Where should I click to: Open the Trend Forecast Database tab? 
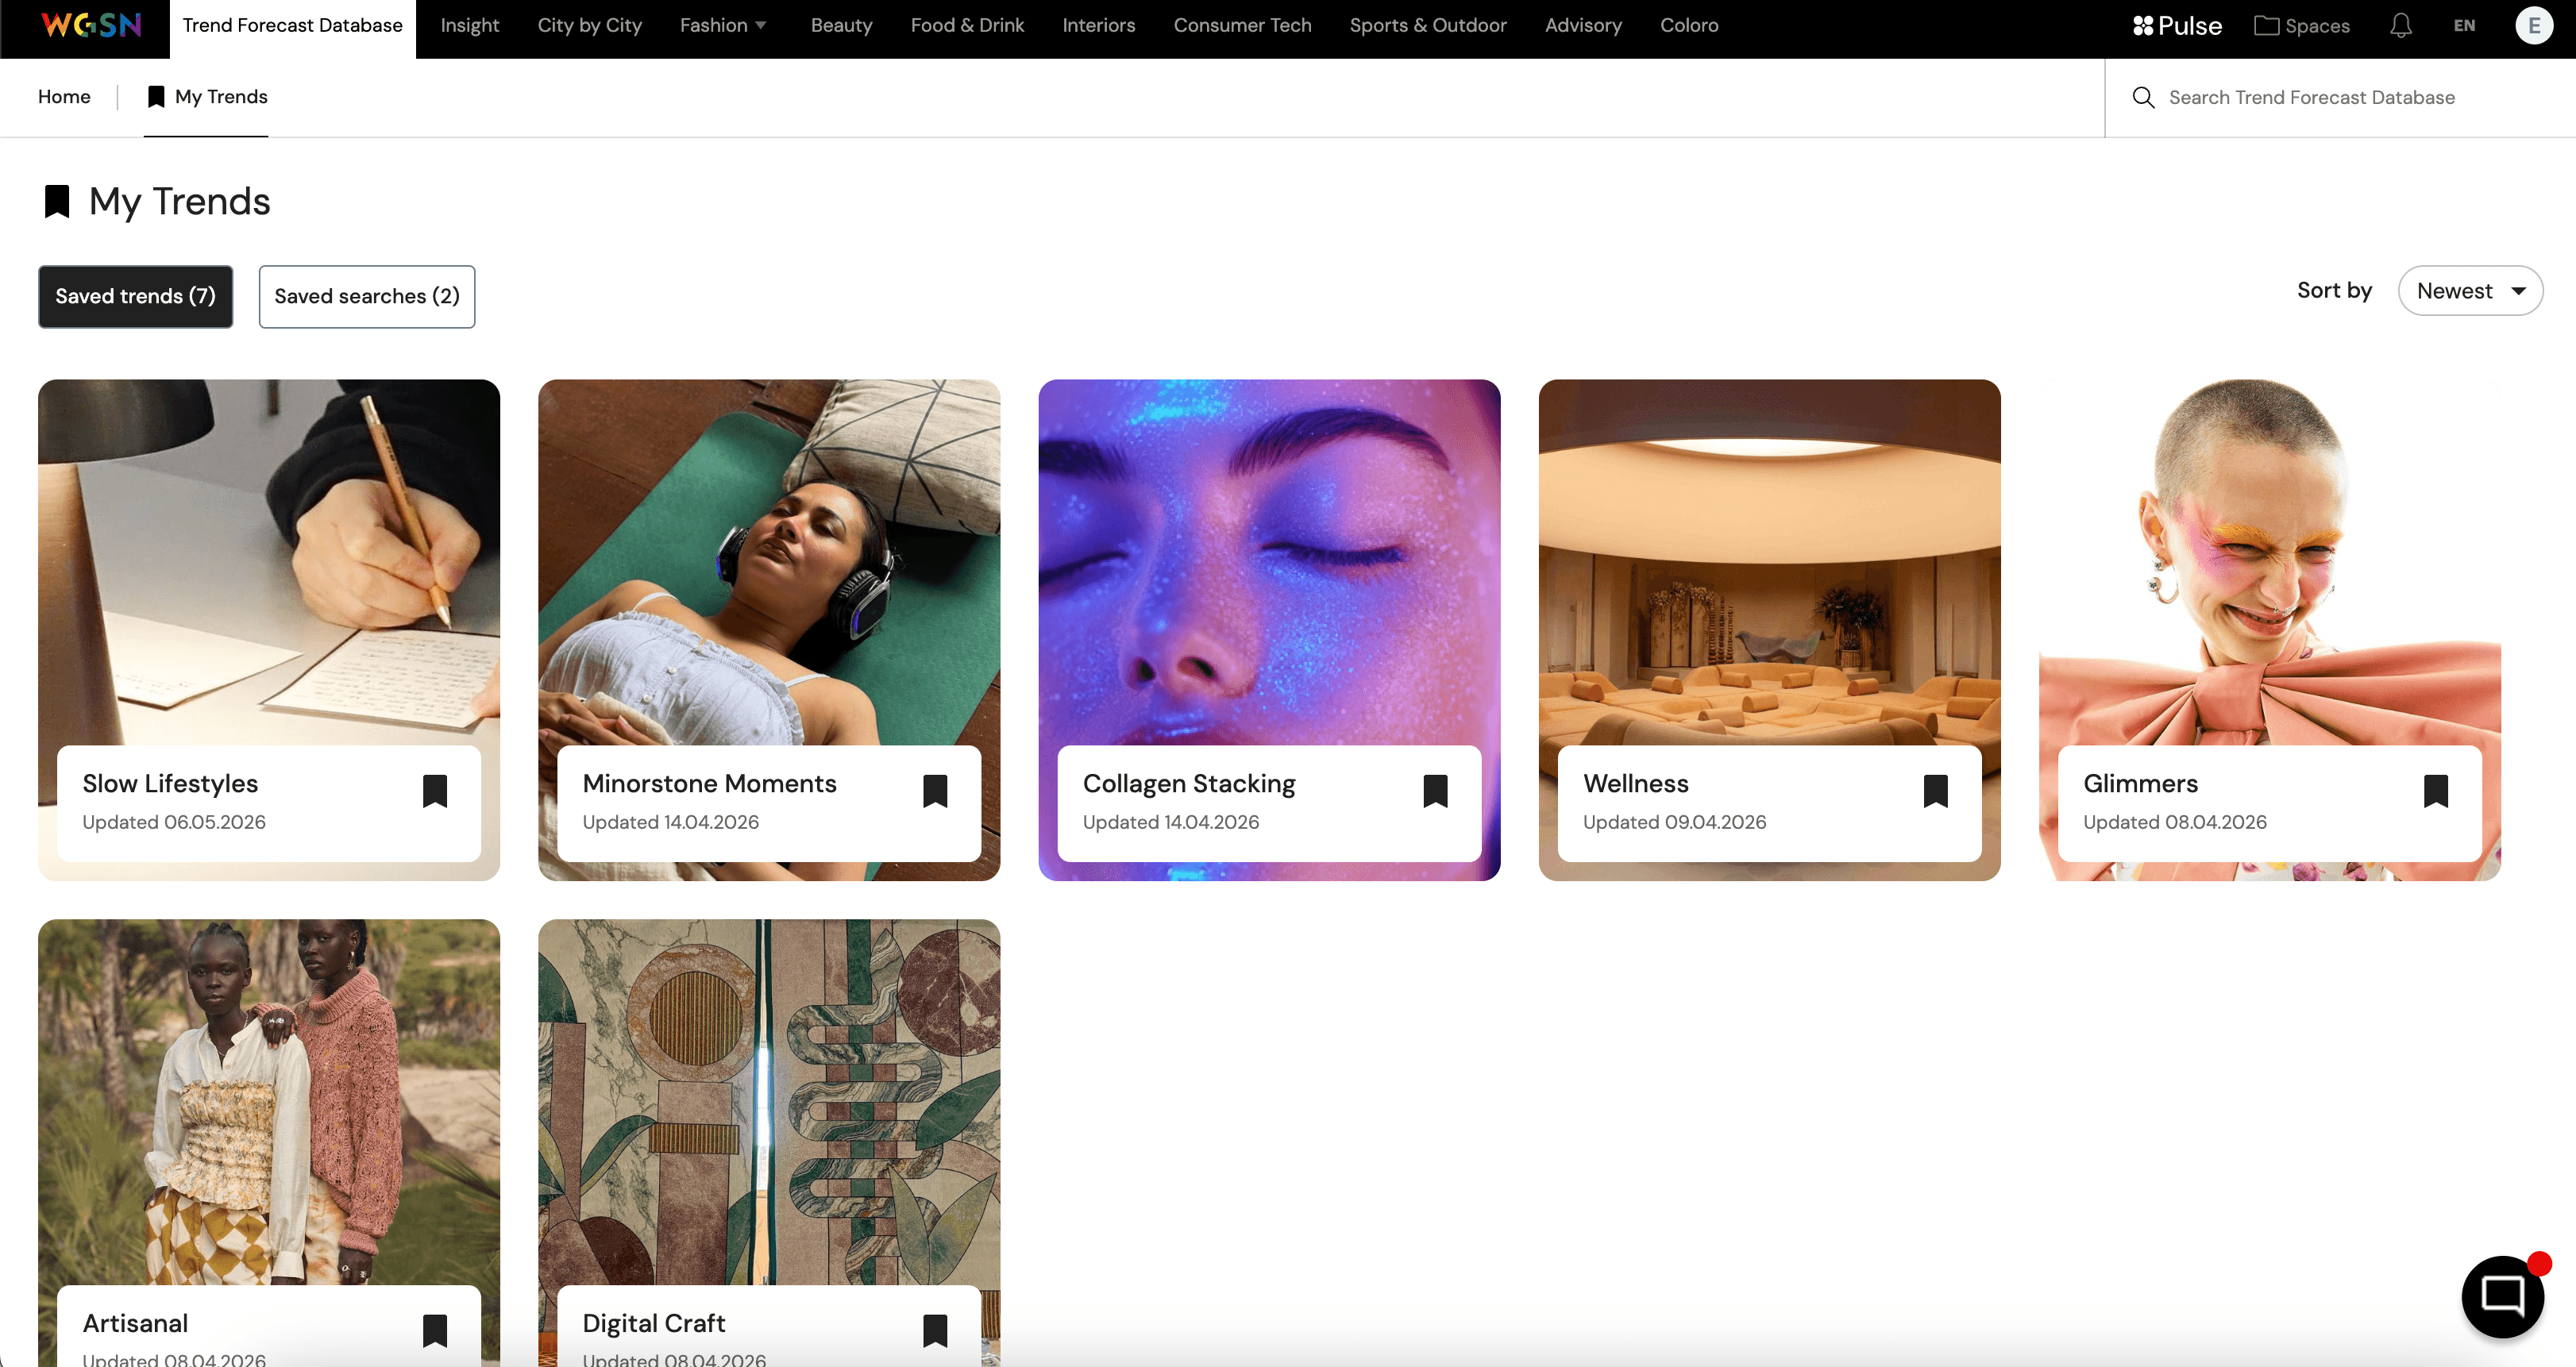292,26
